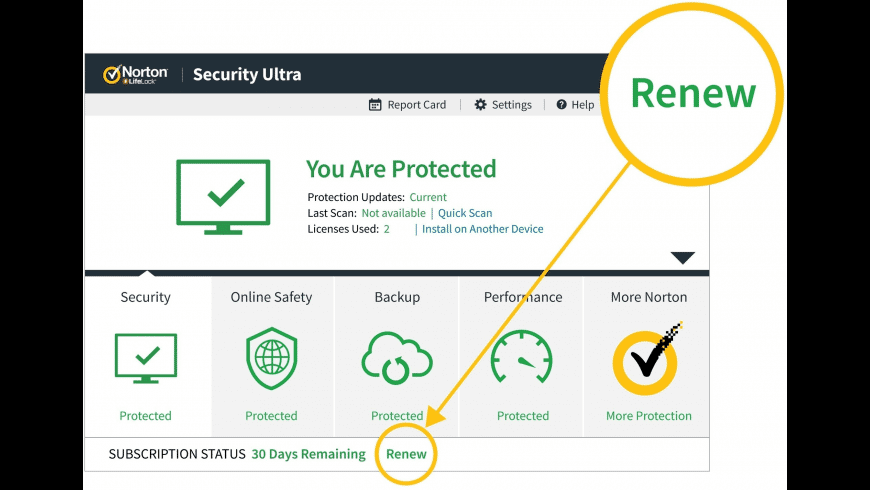Open the Help text link
Screen dimensions: 870x490
pos(583,105)
